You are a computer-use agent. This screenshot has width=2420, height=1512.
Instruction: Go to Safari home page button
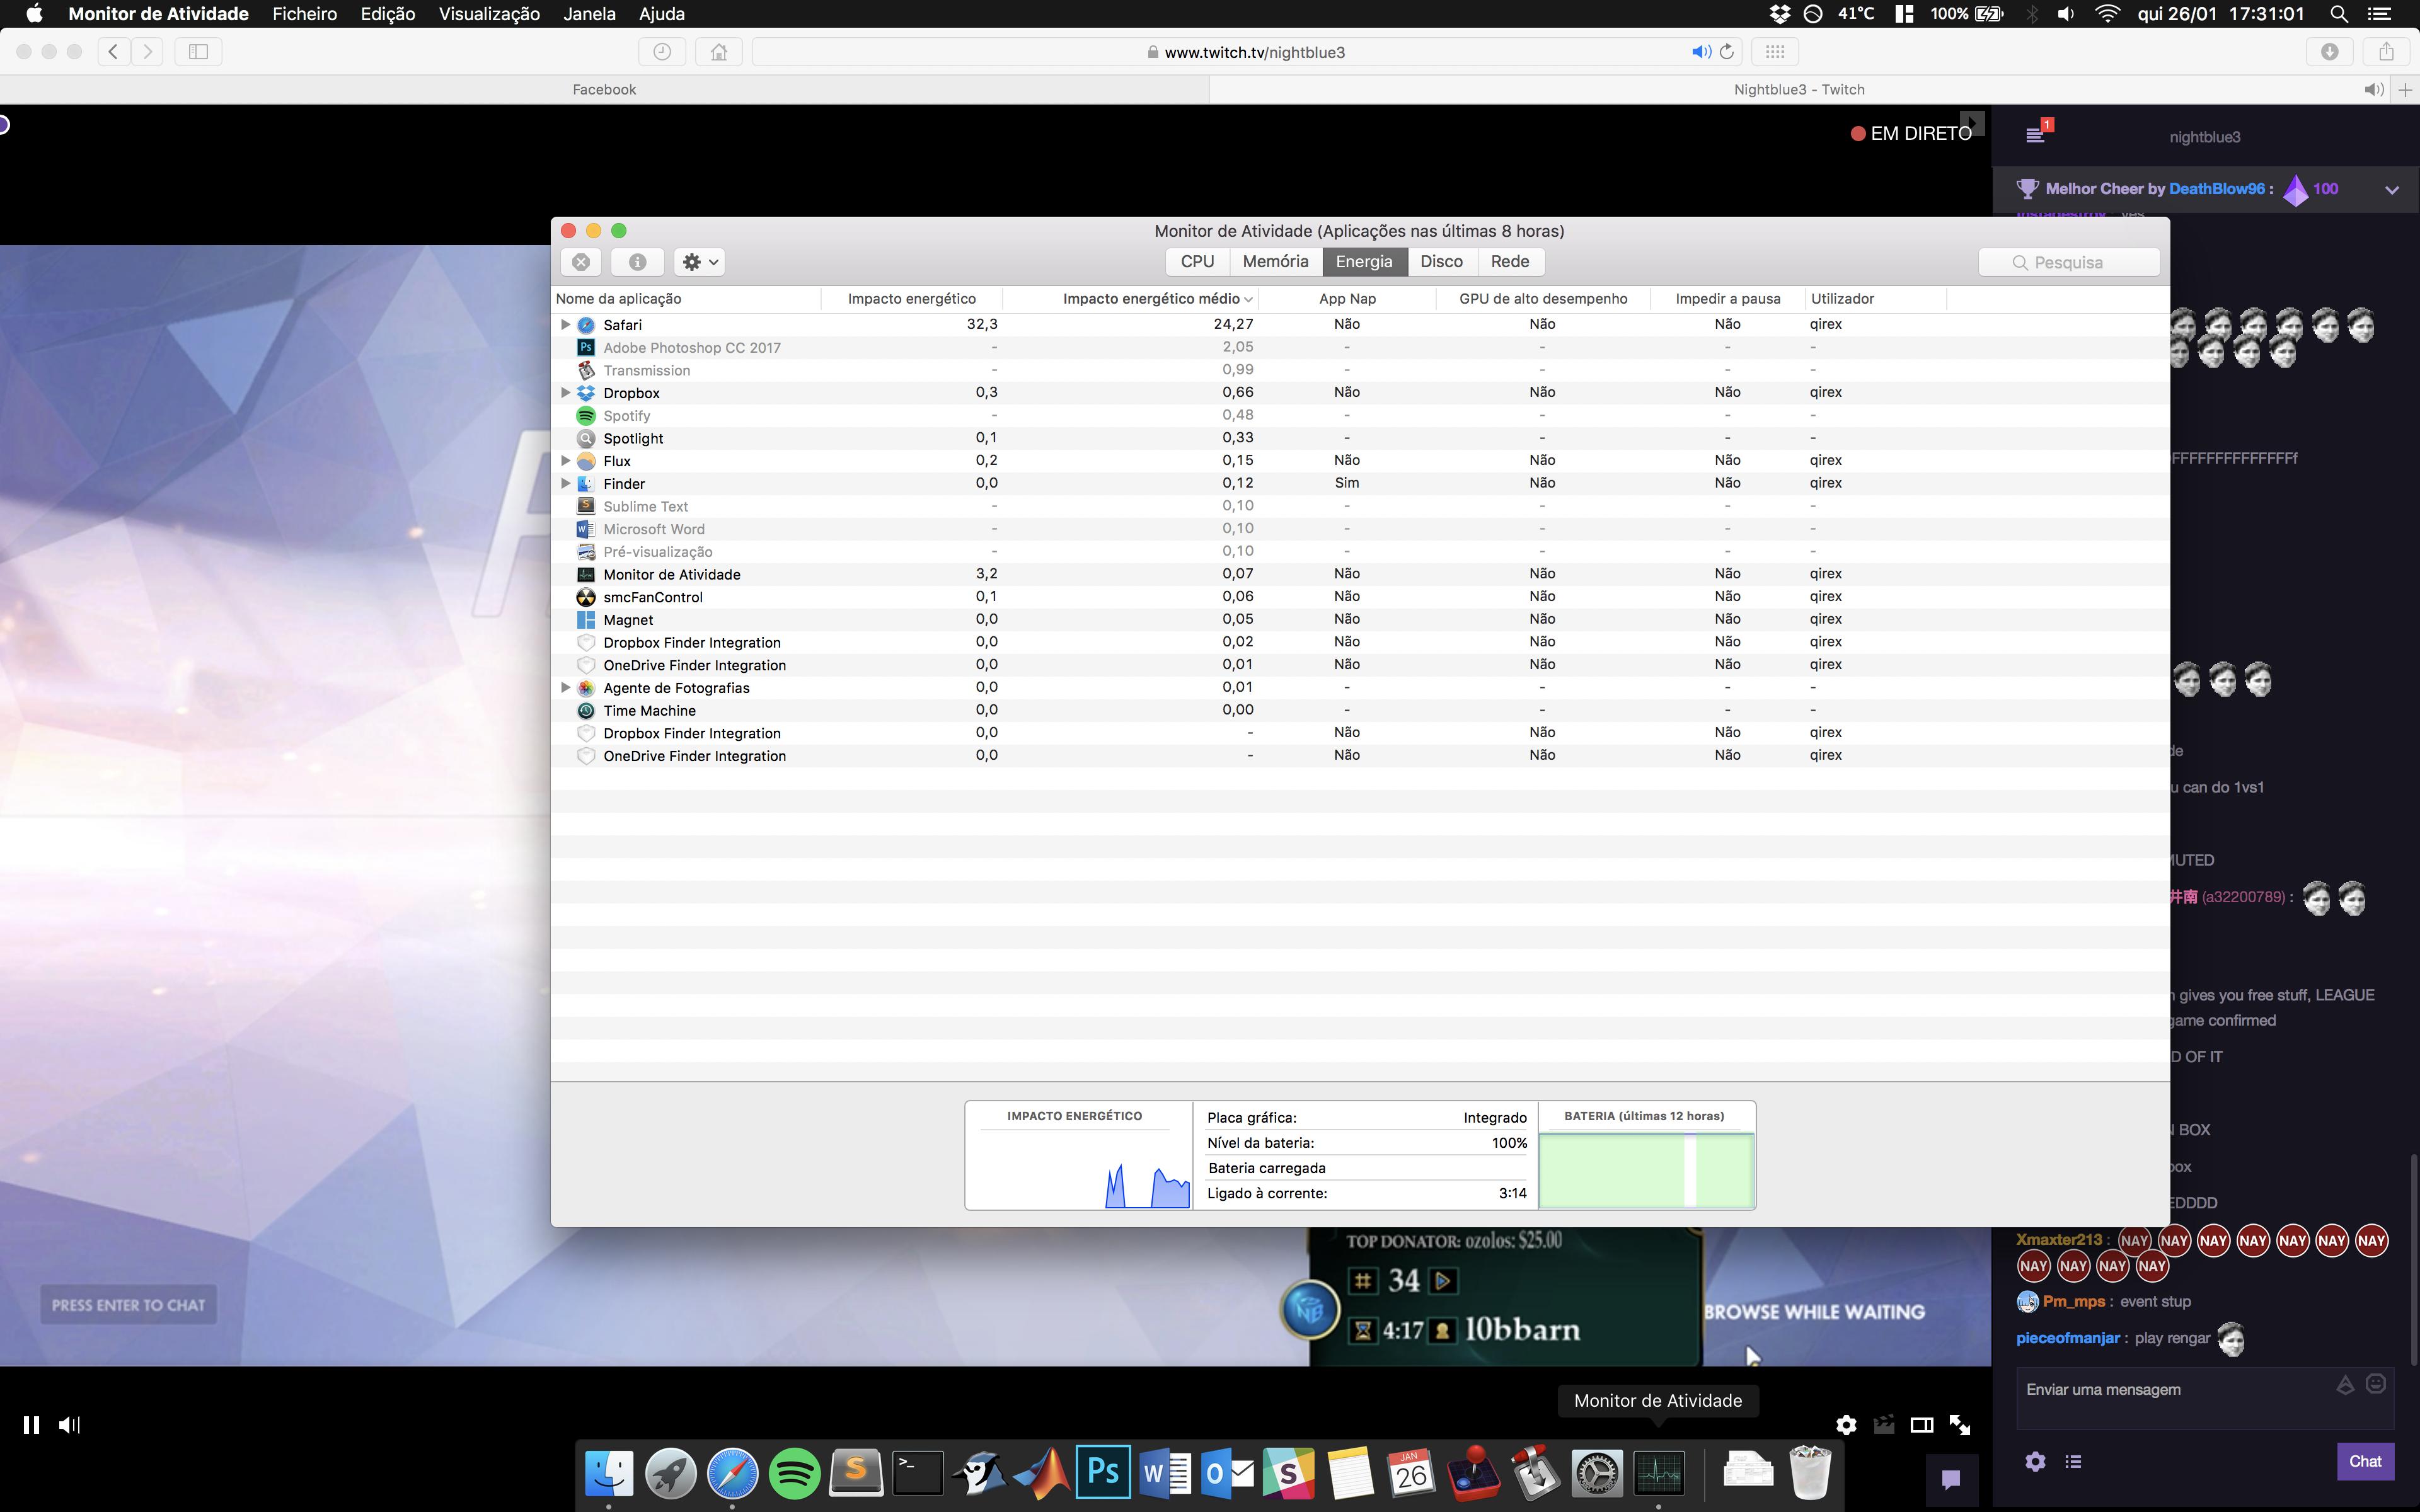719,52
